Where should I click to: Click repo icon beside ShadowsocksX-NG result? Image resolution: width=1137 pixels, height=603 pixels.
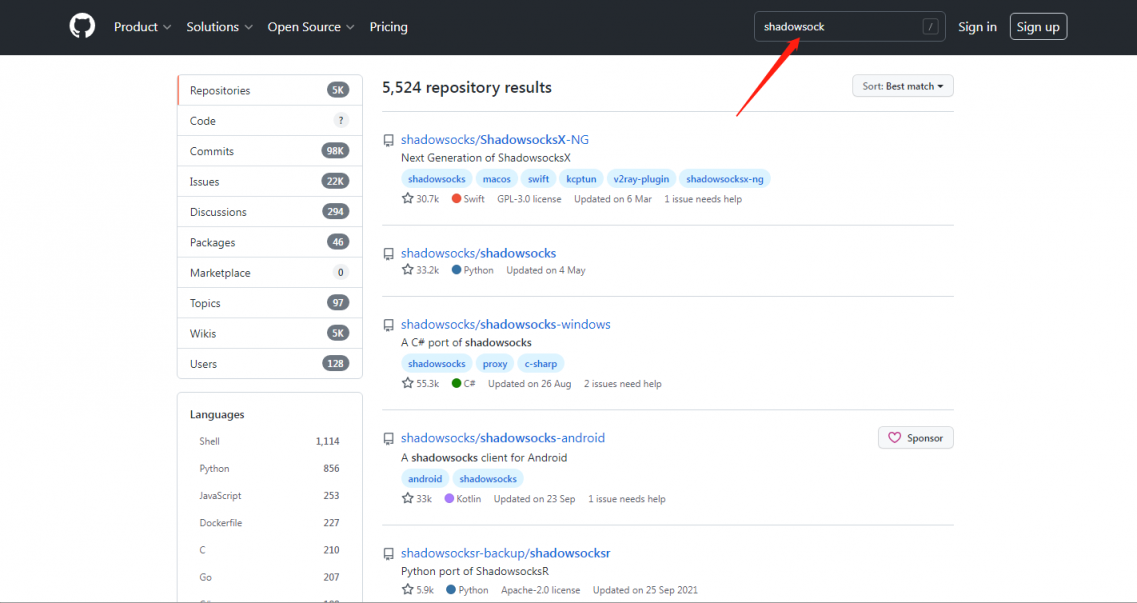click(389, 141)
